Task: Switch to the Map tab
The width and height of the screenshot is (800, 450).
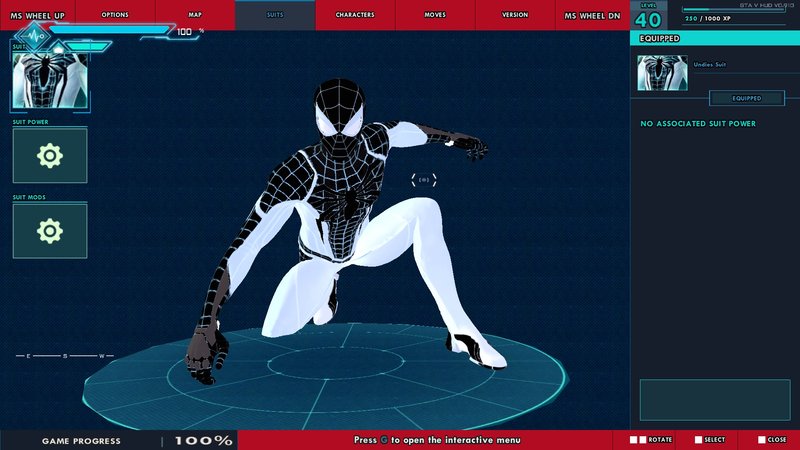Action: tap(195, 15)
